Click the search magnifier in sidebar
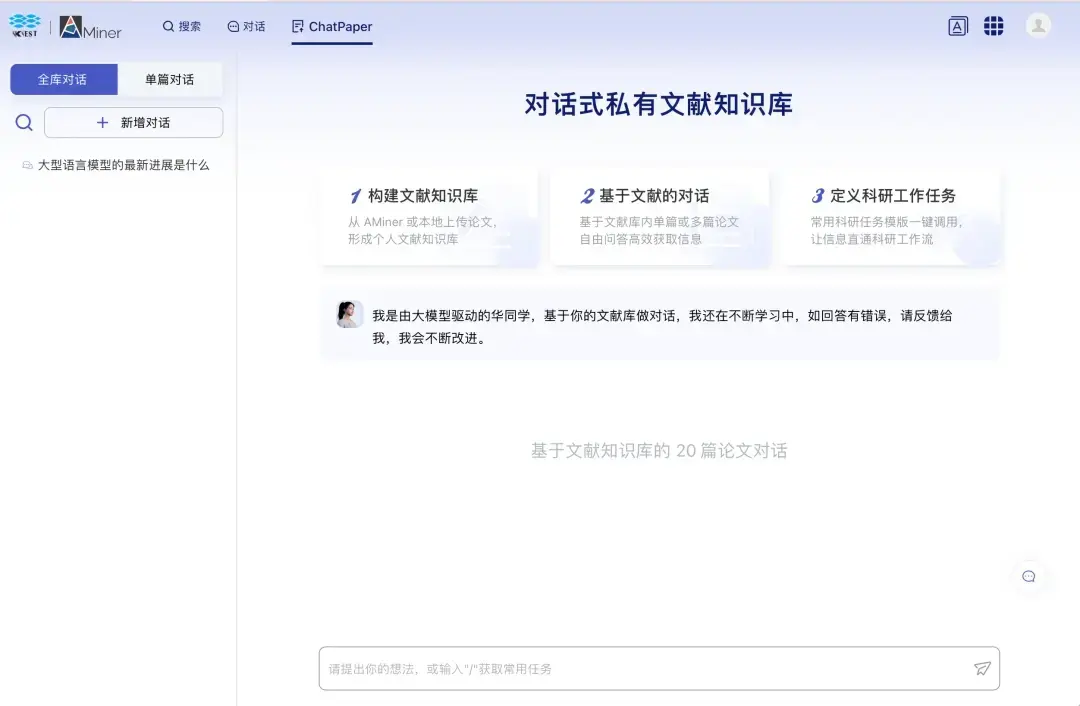Image resolution: width=1080 pixels, height=706 pixels. click(x=24, y=123)
